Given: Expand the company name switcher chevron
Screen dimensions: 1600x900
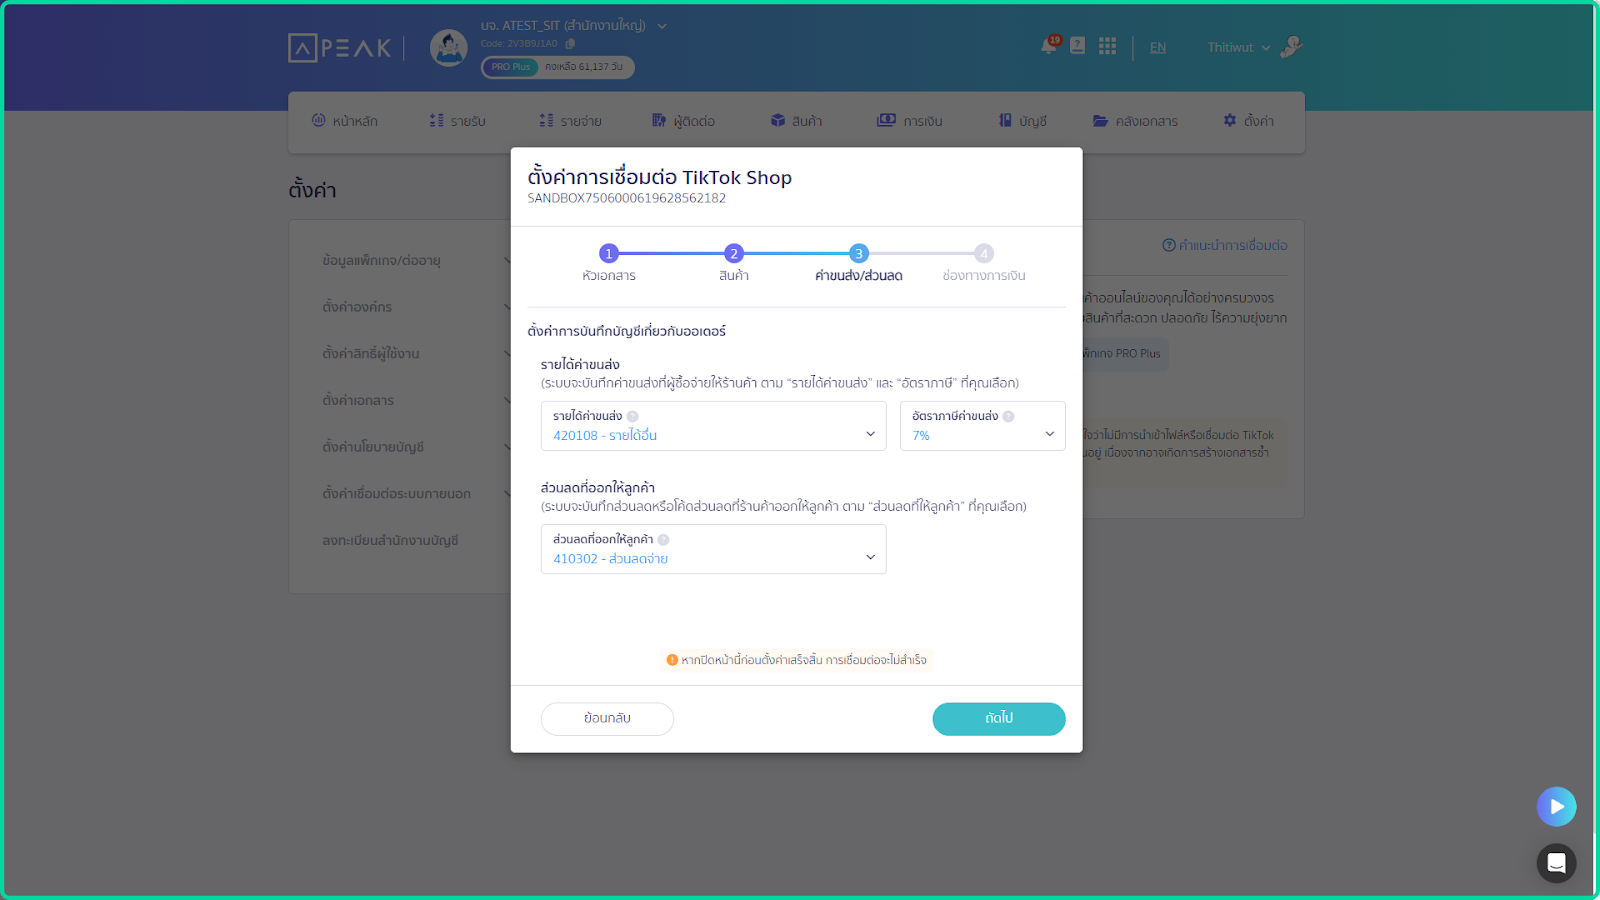Looking at the screenshot, I should [x=662, y=26].
